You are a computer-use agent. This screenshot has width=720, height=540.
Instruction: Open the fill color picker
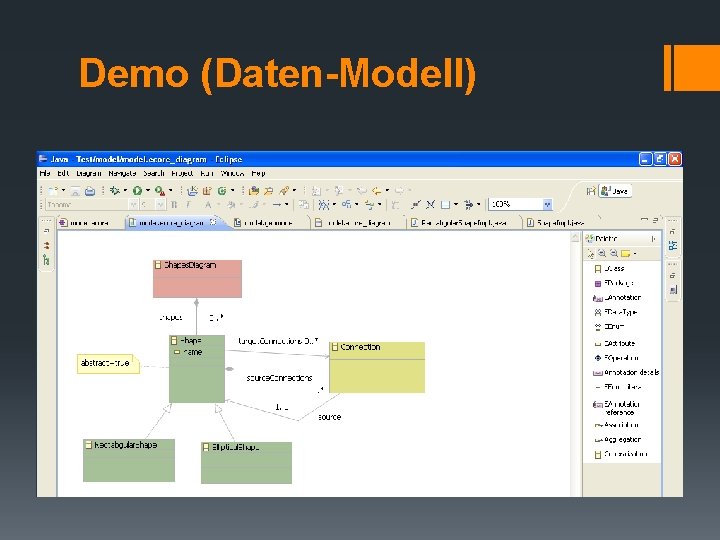[x=231, y=205]
